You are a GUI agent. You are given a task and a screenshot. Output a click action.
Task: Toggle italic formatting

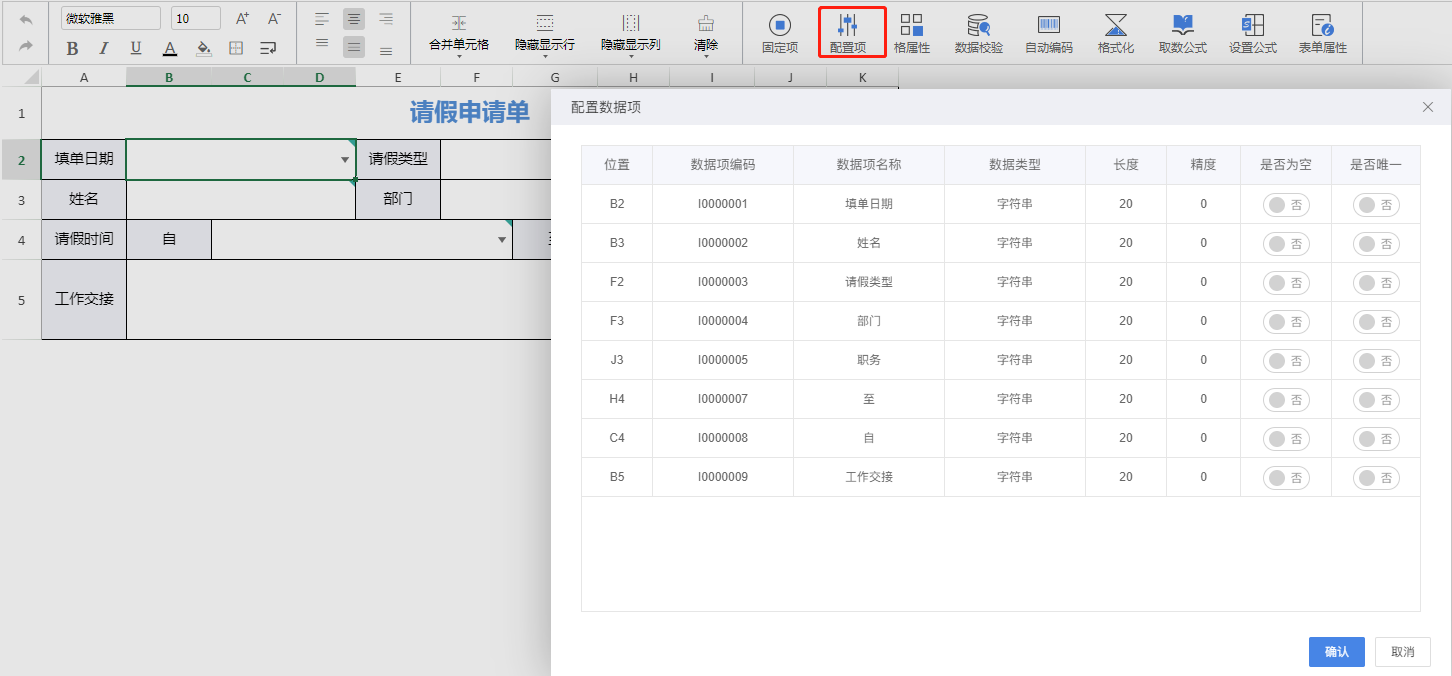tap(104, 48)
